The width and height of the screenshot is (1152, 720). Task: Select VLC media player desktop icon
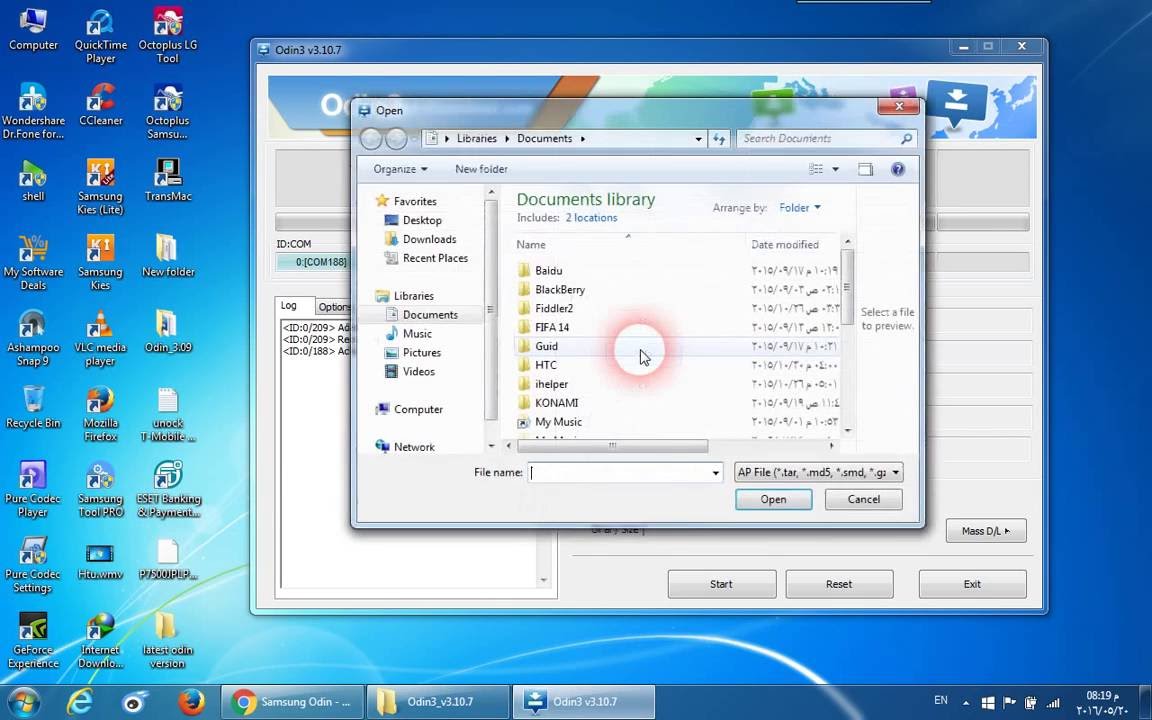click(x=101, y=339)
